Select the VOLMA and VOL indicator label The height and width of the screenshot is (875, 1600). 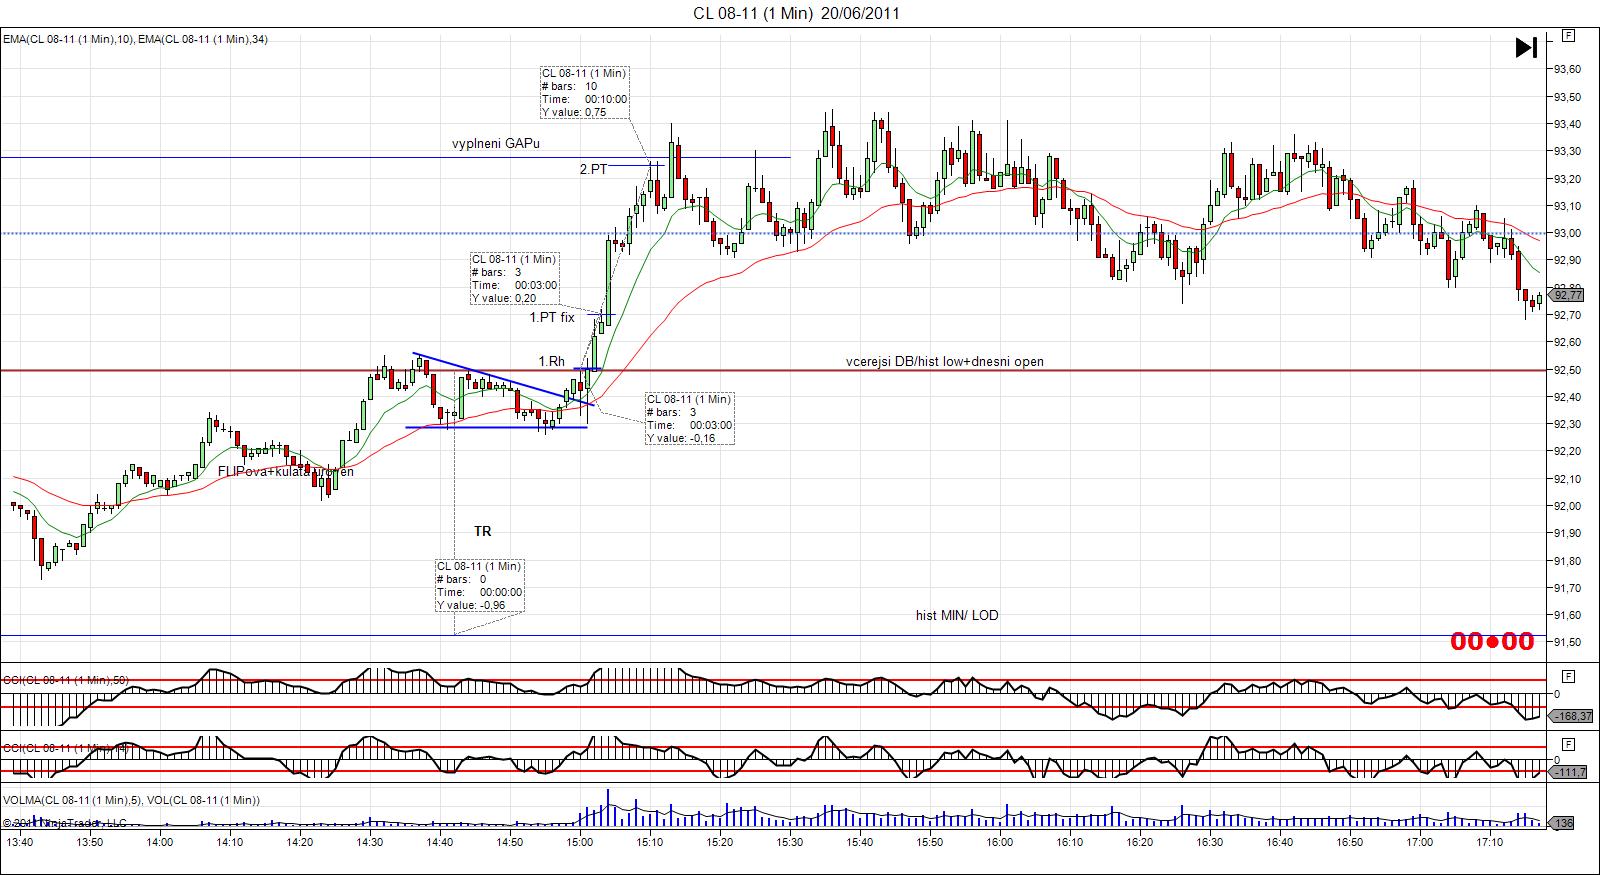click(x=132, y=800)
